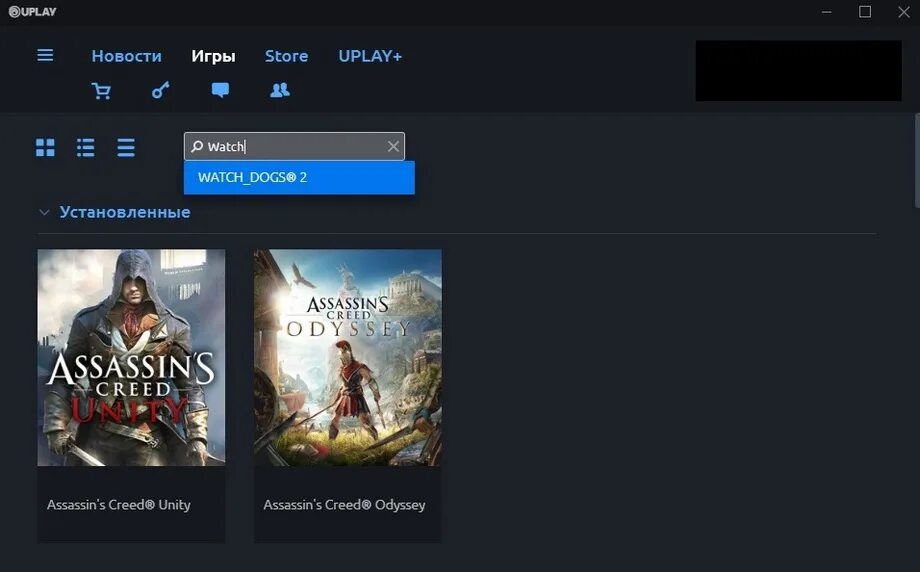
Task: Close the Uplay window
Action: click(x=904, y=12)
